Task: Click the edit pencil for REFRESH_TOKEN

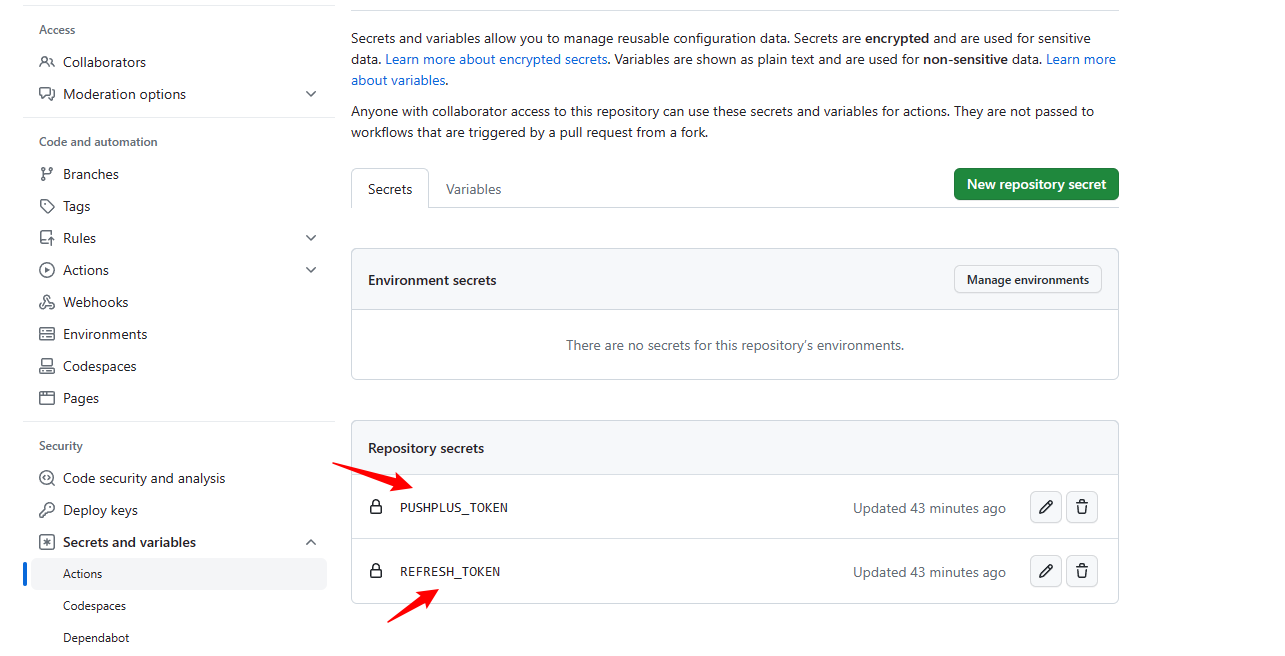Action: click(x=1045, y=571)
